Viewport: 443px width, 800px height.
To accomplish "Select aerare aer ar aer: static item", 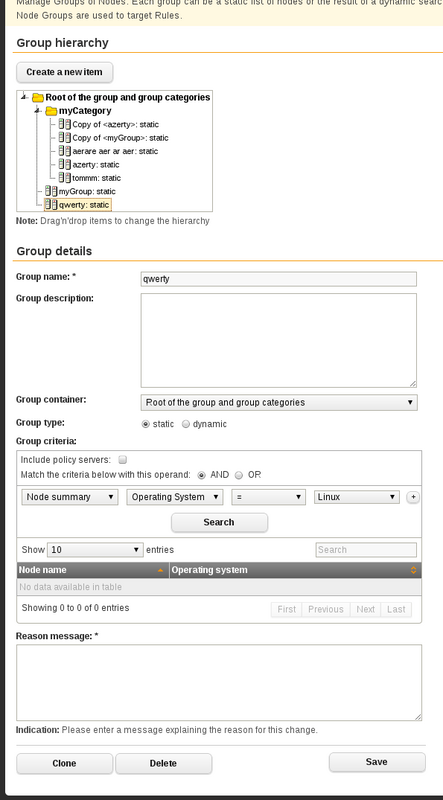I will point(115,151).
